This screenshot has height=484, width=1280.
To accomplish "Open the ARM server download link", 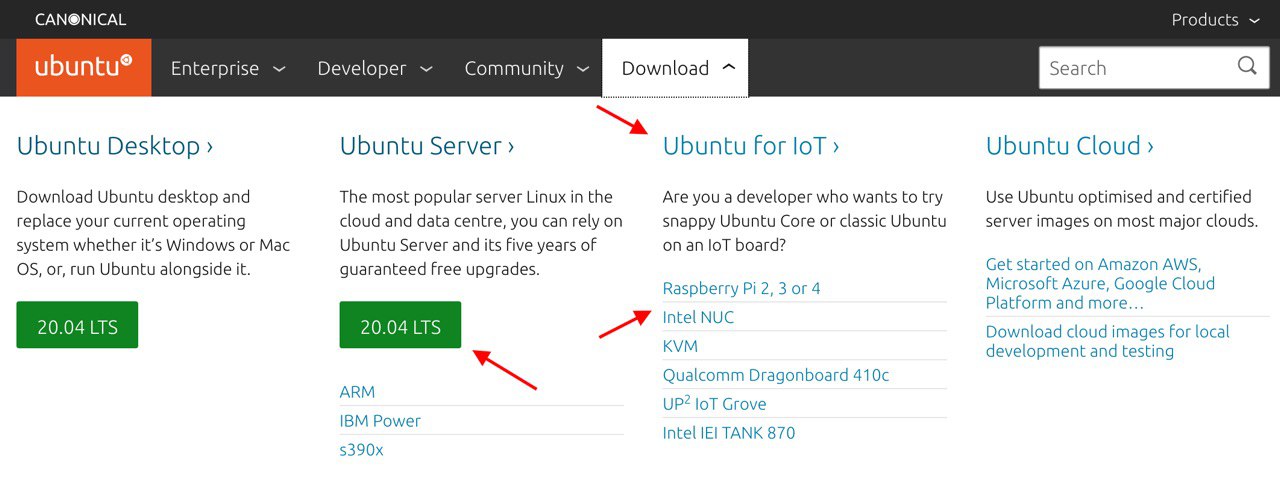I will click(357, 392).
